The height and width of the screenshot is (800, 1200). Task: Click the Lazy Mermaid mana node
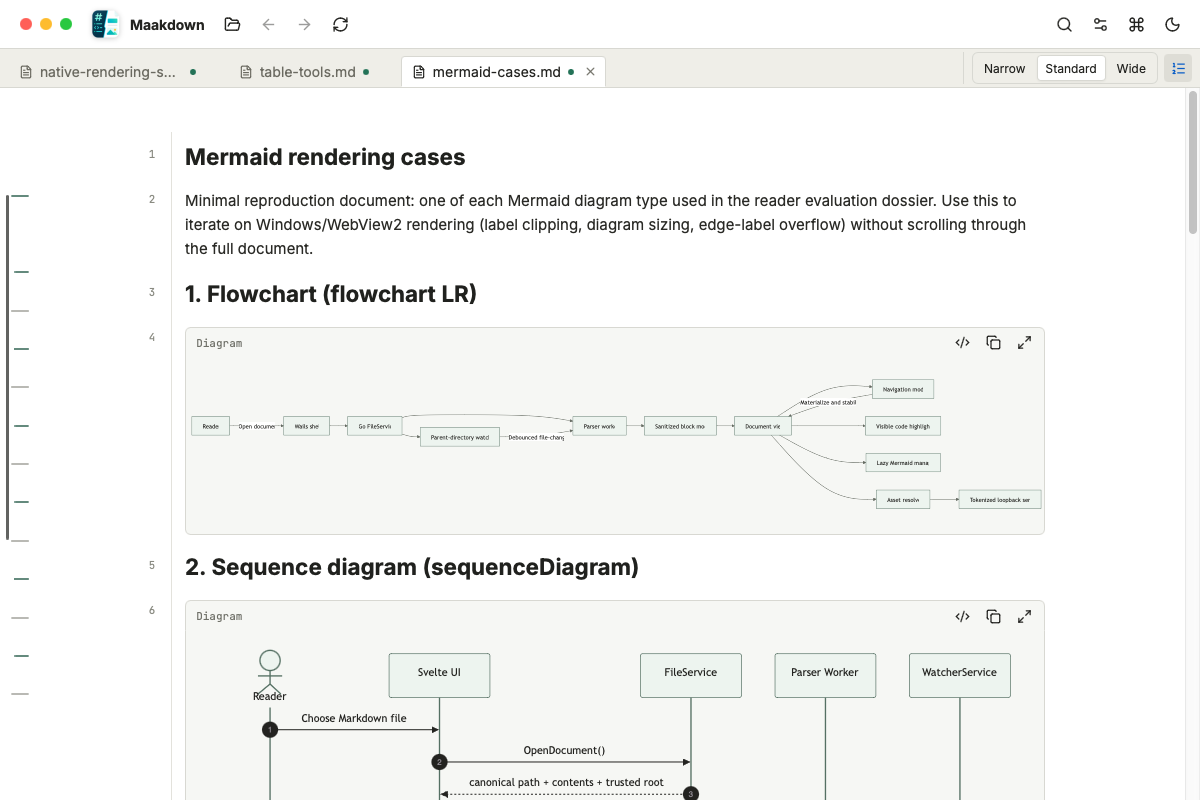point(903,463)
